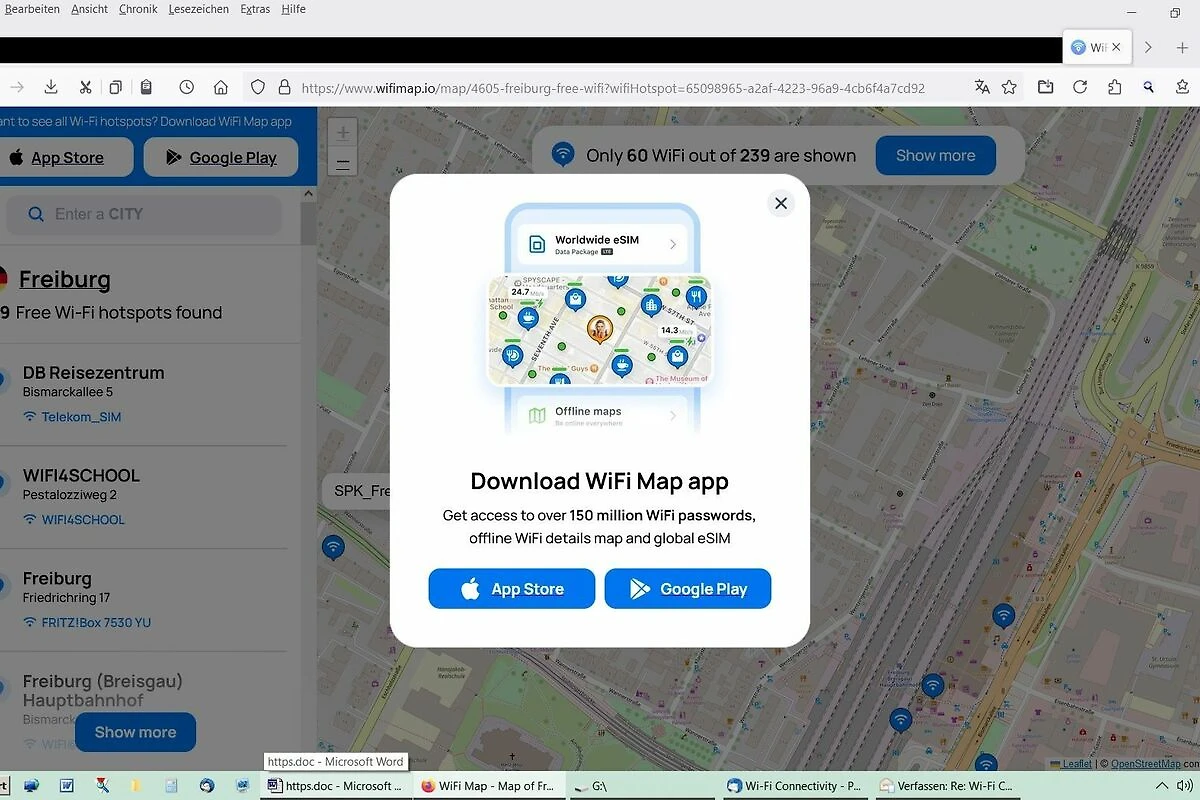Click the site security padlock icon
This screenshot has width=1200, height=800.
pos(284,87)
